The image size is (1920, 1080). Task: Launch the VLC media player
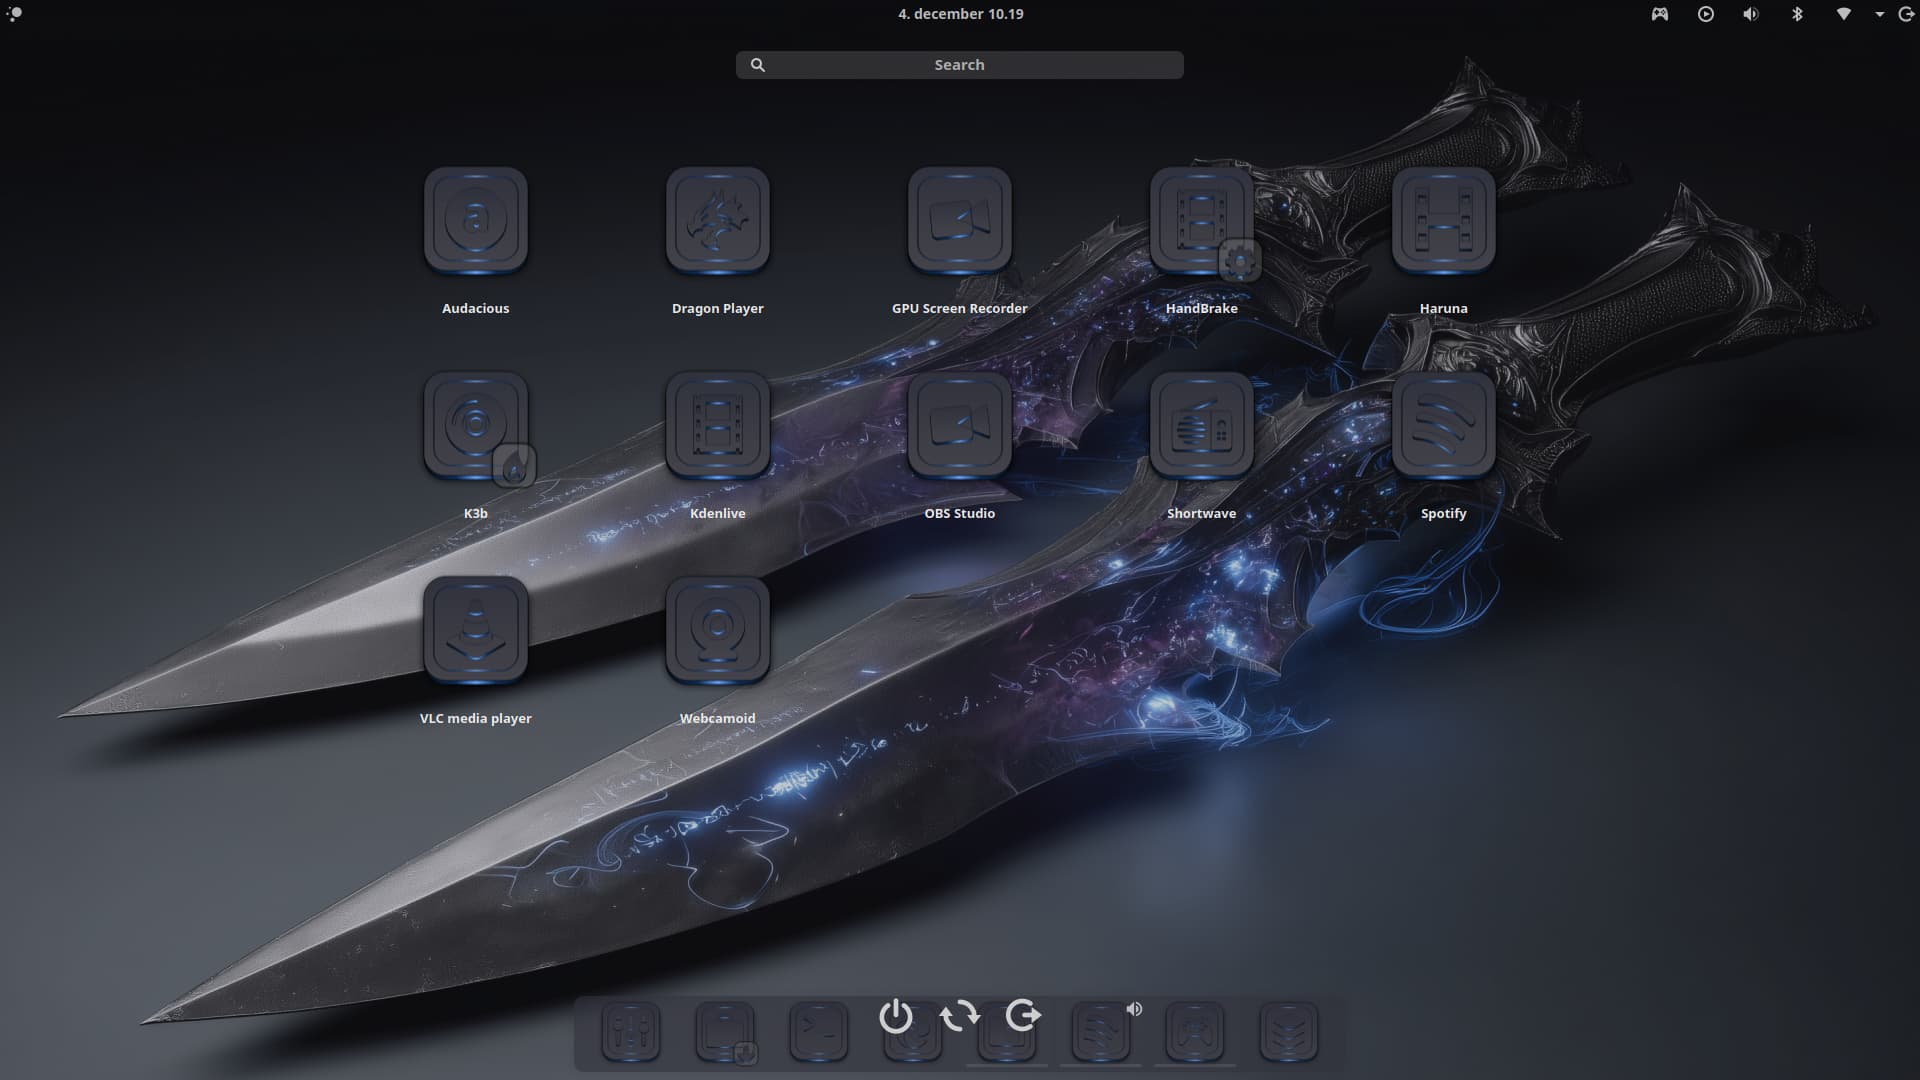click(475, 630)
